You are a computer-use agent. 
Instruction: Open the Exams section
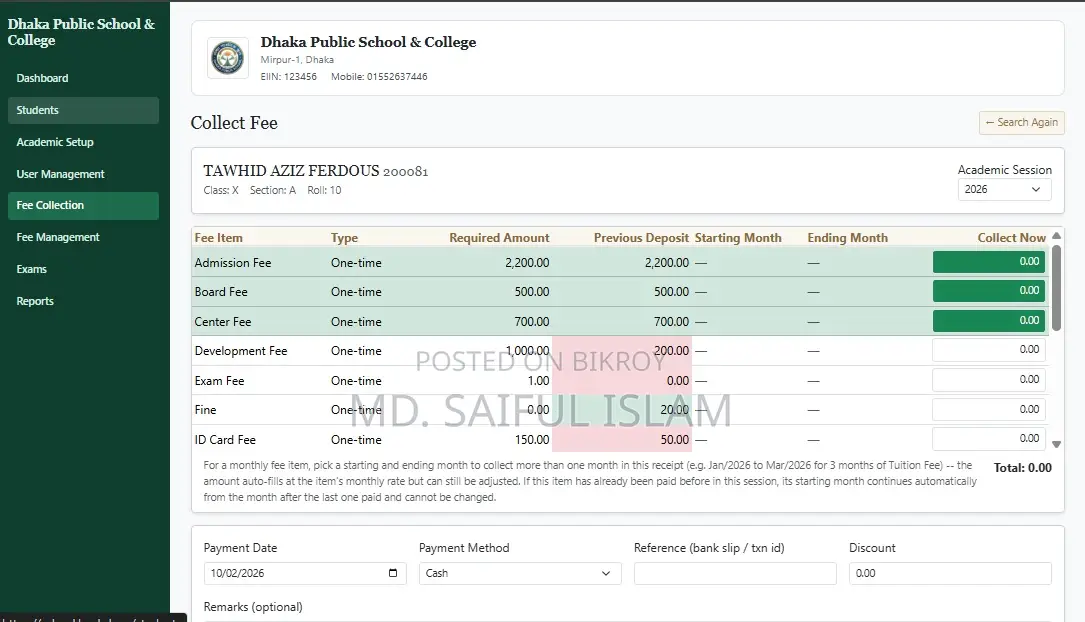click(83, 269)
